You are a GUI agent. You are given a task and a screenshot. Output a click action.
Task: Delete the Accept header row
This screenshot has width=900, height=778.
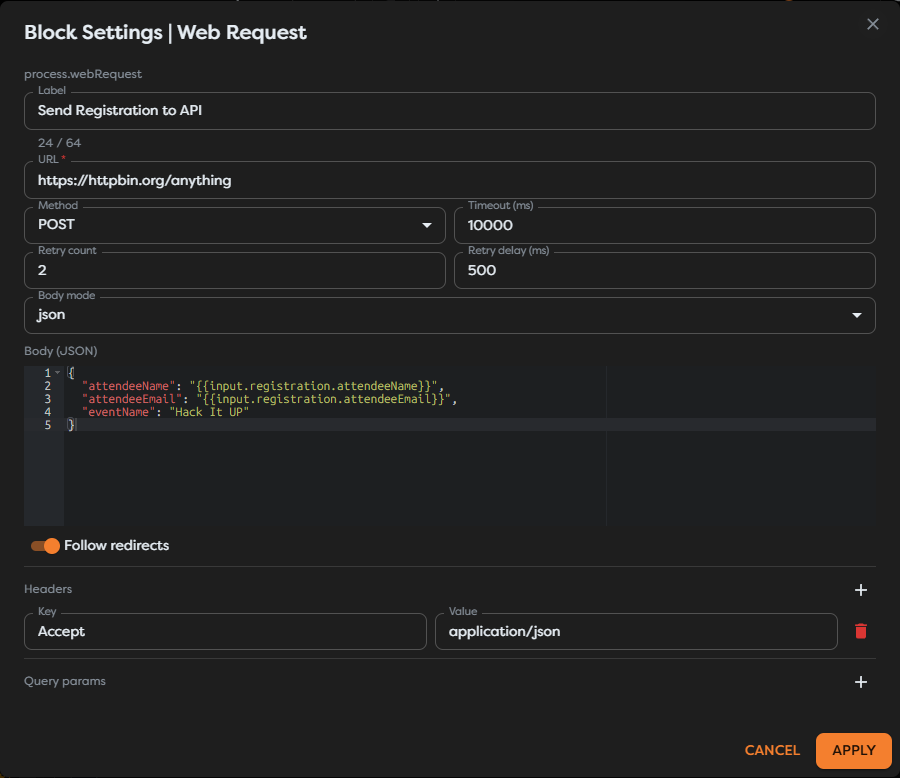pos(860,631)
